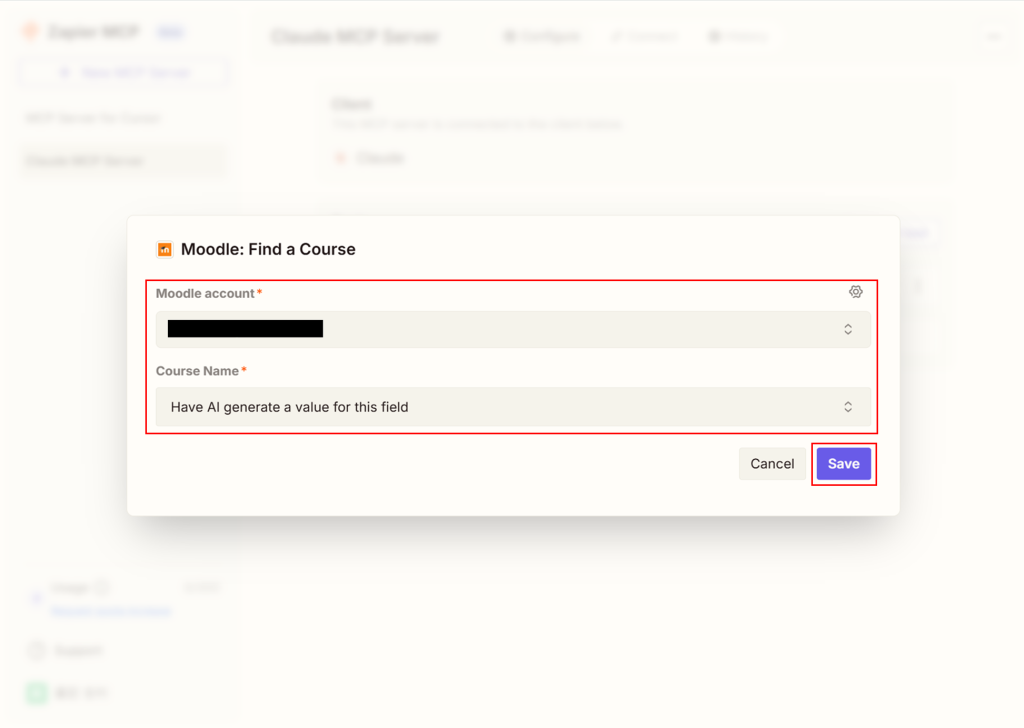Switch to the History tab
1024x728 pixels.
tap(738, 37)
